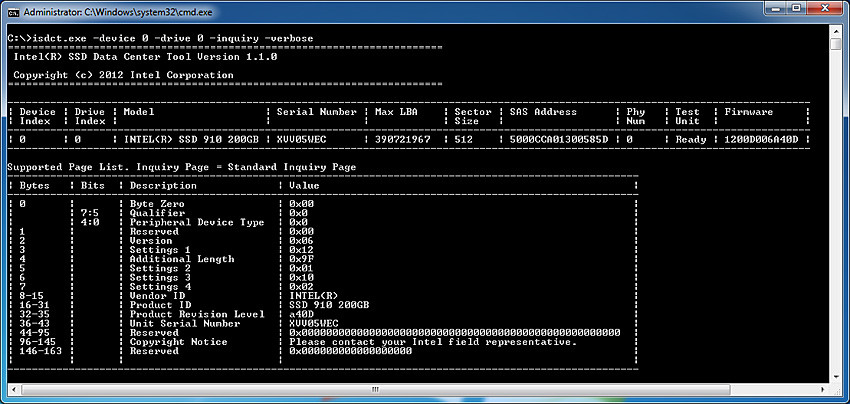
Task: Click the 'Sector Size' column header
Action: 473,116
